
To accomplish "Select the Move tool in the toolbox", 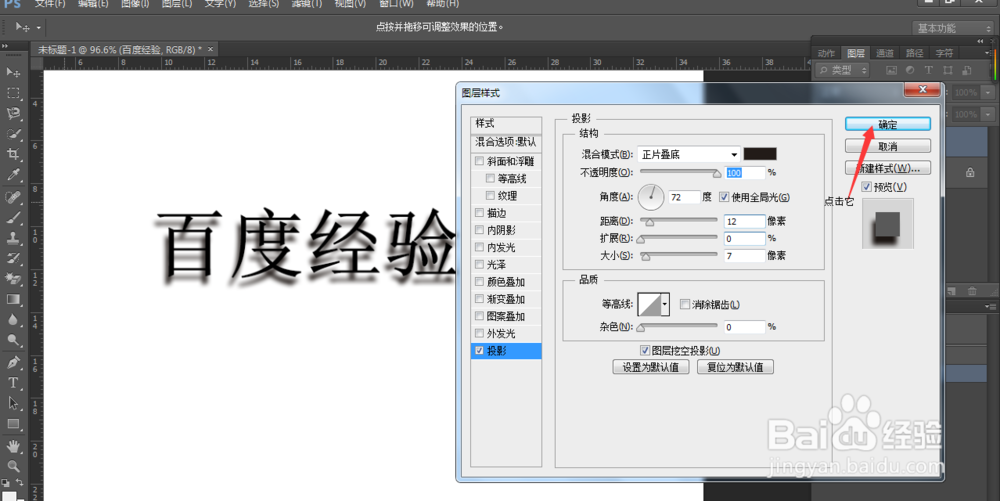I will (x=13, y=72).
